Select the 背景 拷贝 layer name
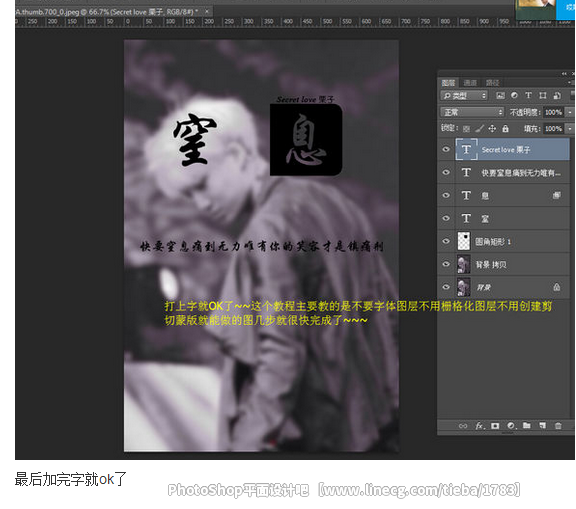Image resolution: width=576 pixels, height=509 pixels. point(491,264)
